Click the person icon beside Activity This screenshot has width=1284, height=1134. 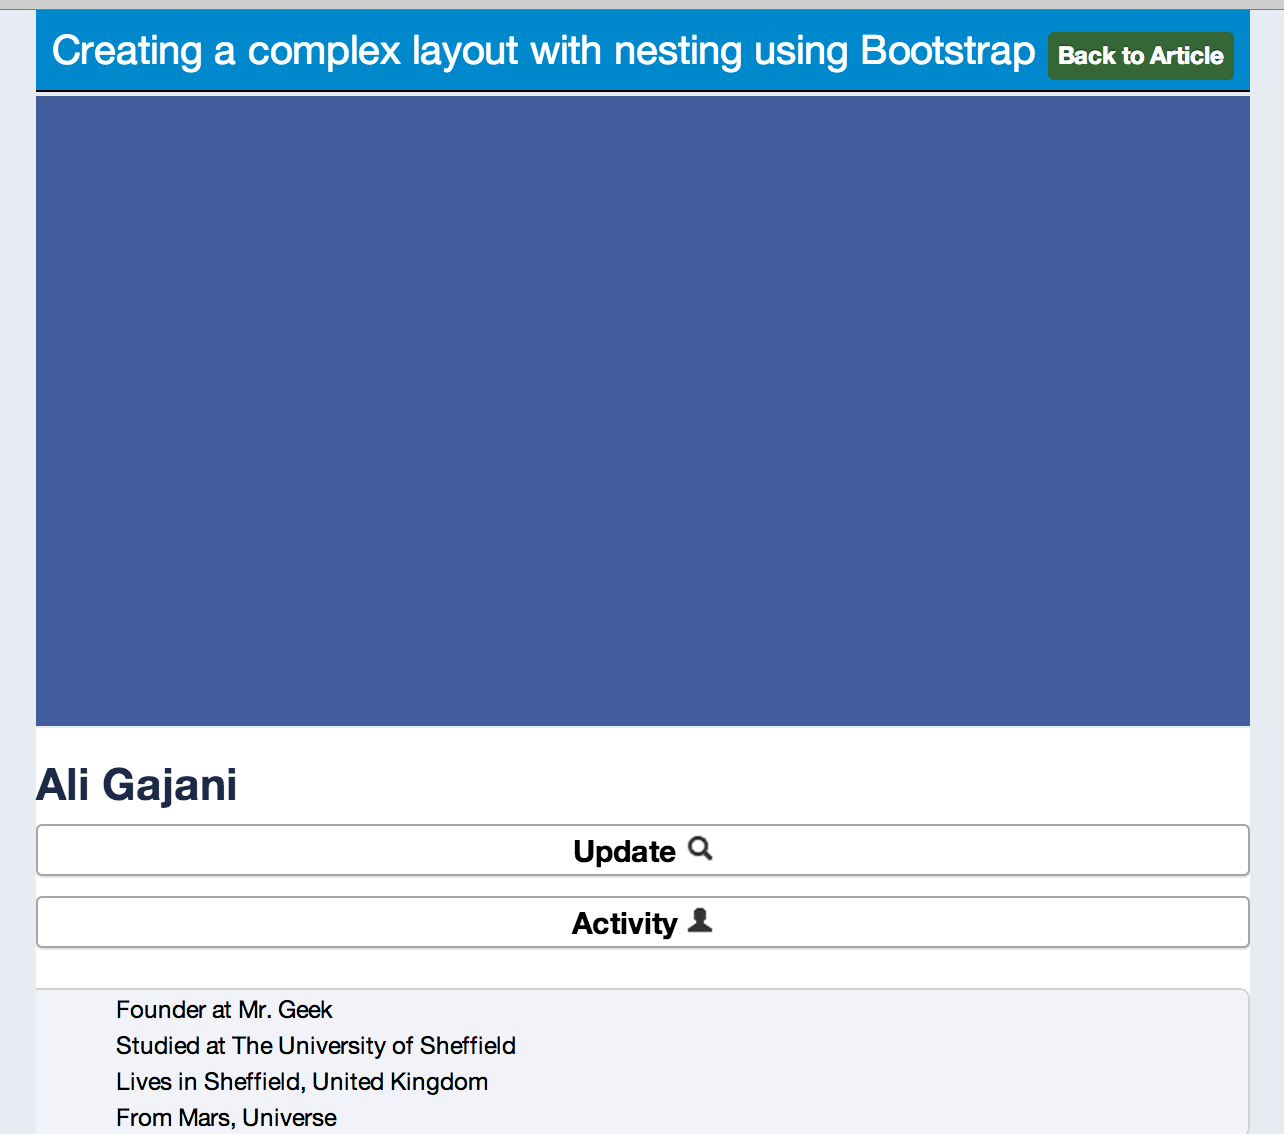701,920
